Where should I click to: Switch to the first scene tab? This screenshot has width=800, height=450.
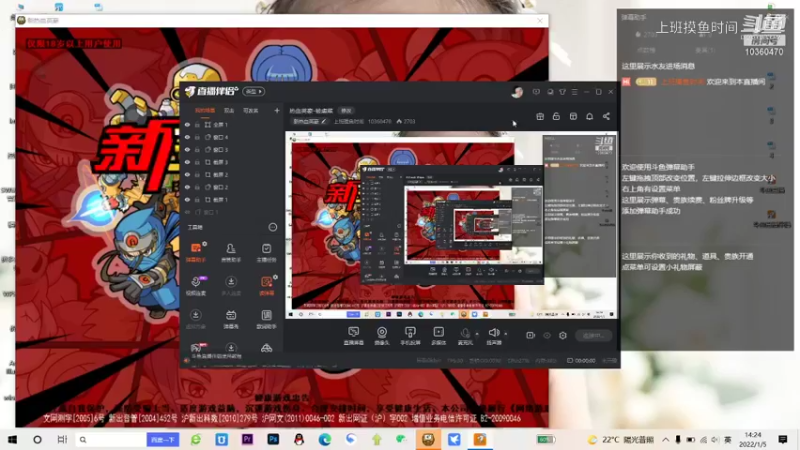pos(205,110)
